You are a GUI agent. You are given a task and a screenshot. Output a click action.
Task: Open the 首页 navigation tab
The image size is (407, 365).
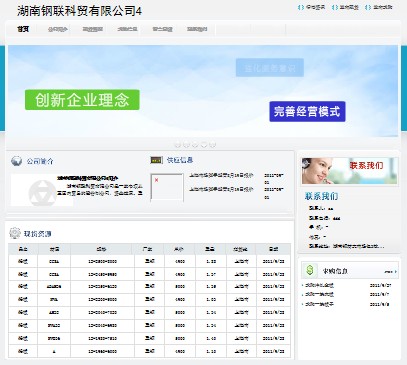click(23, 29)
